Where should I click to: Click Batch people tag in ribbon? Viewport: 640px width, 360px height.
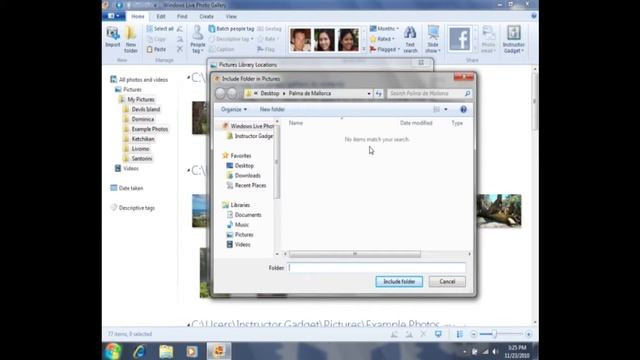click(x=231, y=29)
